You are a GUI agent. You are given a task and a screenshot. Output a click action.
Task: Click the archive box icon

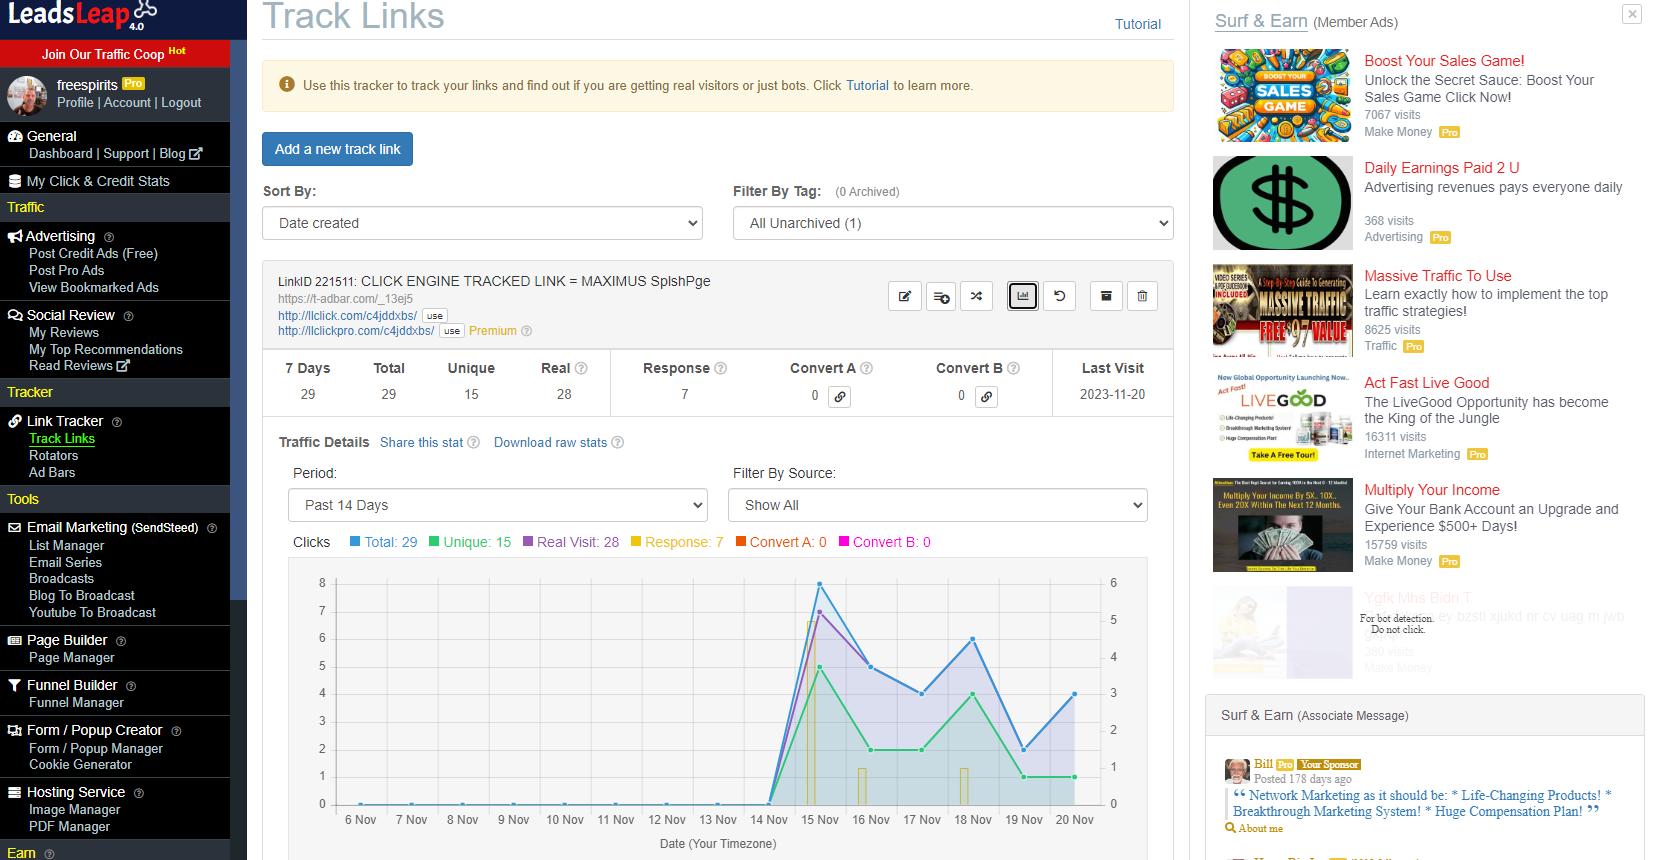coord(1106,296)
